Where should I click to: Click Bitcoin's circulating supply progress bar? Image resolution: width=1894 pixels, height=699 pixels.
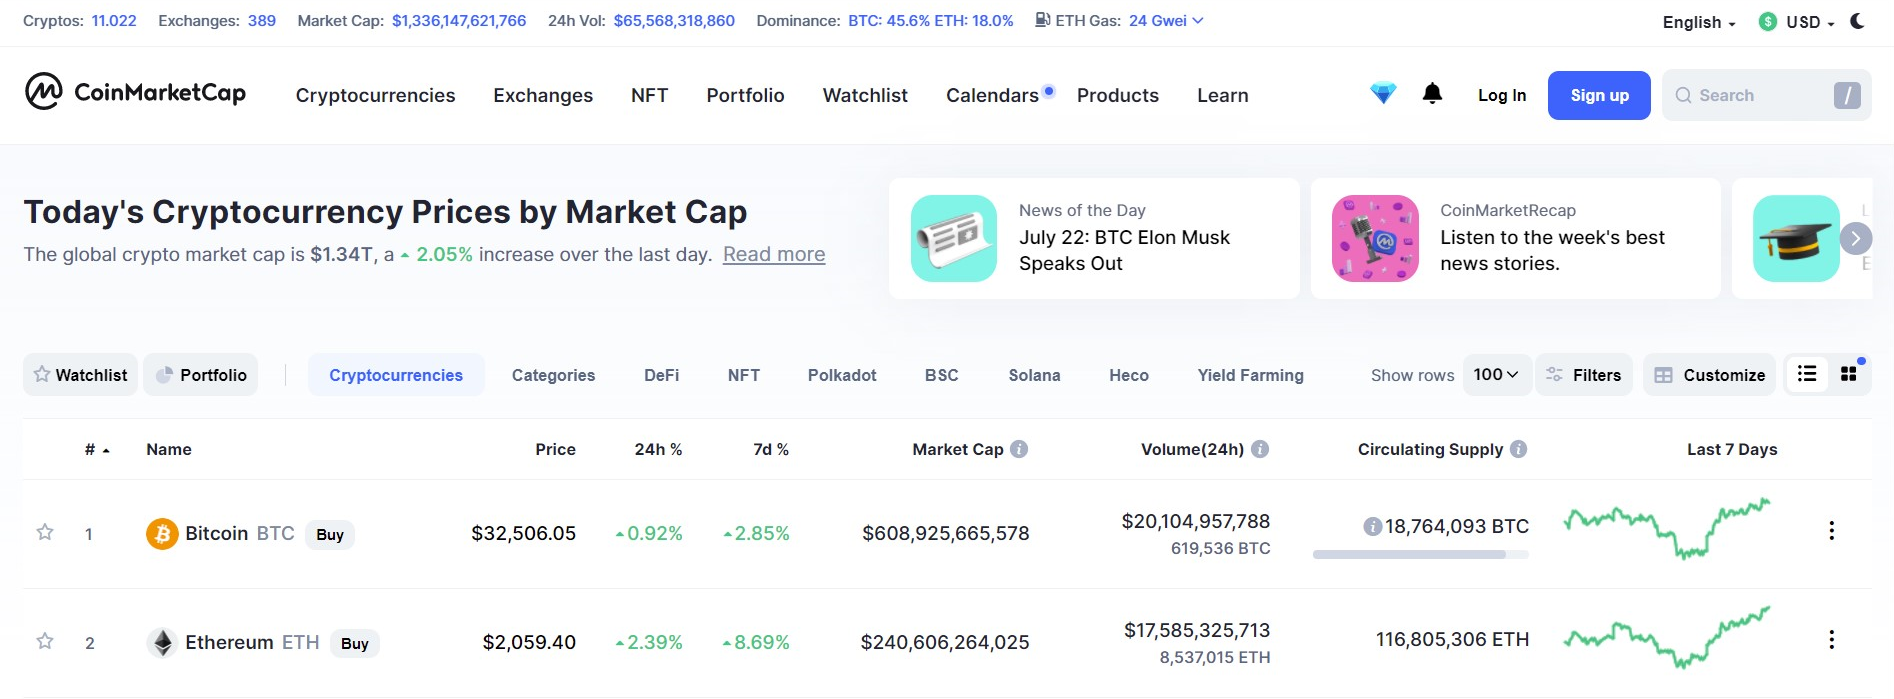(1420, 554)
